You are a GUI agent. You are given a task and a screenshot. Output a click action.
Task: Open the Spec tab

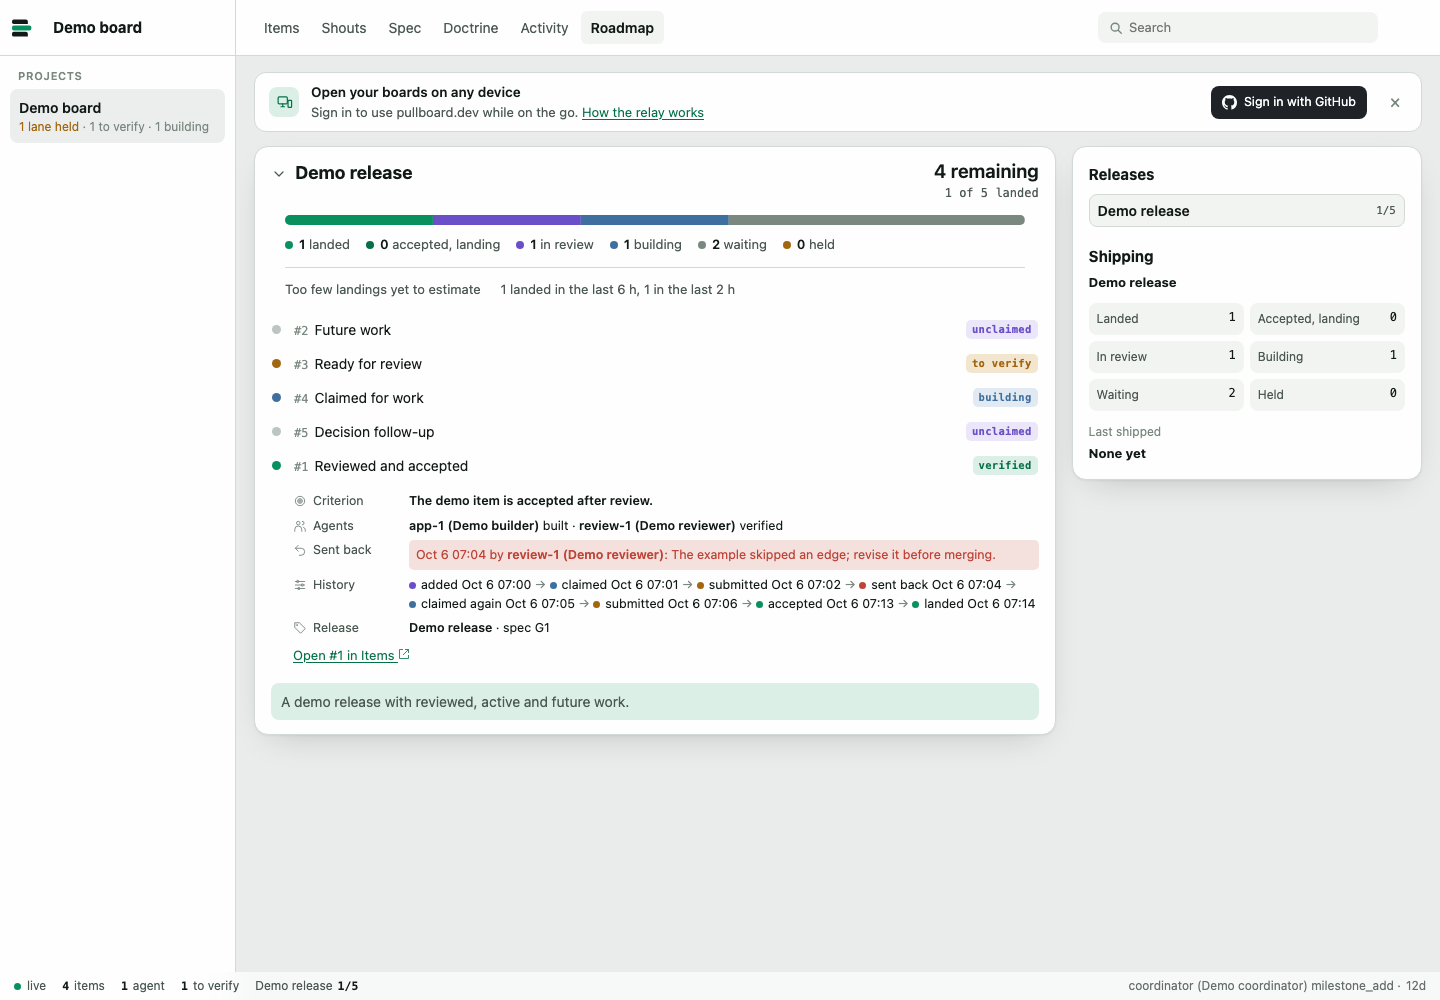coord(405,28)
